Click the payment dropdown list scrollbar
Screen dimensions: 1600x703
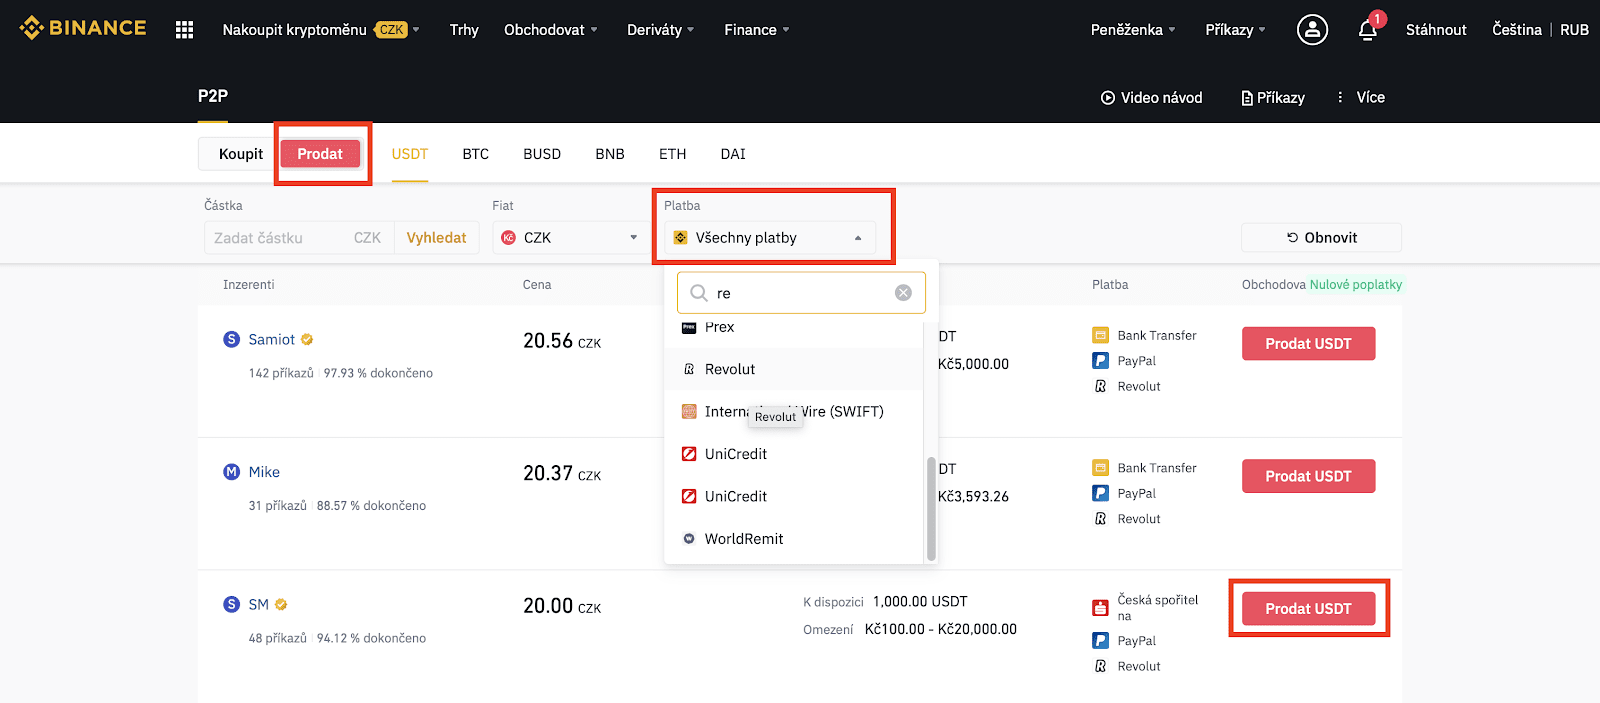coord(931,508)
